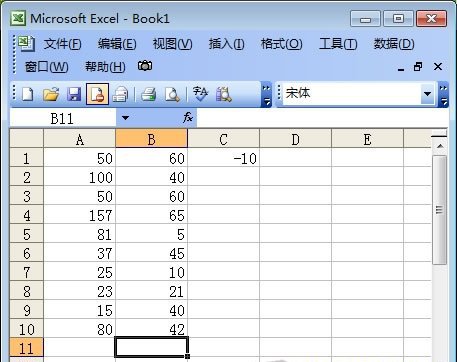This screenshot has height=362, width=457.
Task: Expand Formatting toolbar options arrow
Action: pyautogui.click(x=443, y=94)
